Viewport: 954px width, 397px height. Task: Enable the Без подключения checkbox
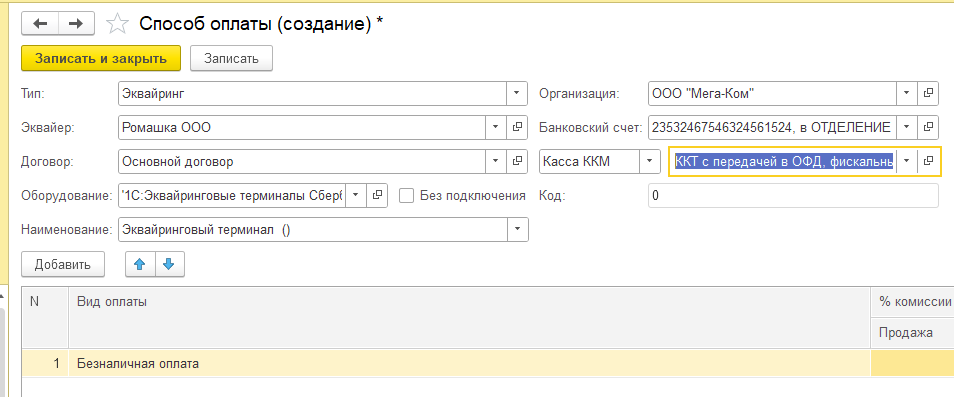click(406, 196)
